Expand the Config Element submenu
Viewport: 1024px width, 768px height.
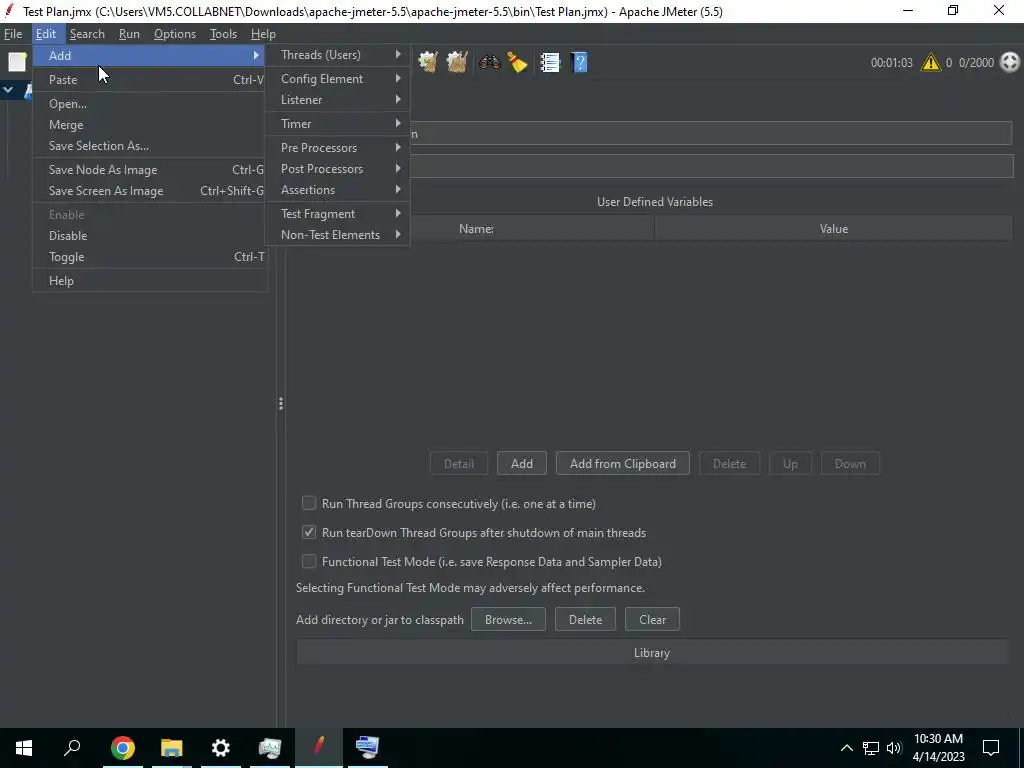(337, 78)
